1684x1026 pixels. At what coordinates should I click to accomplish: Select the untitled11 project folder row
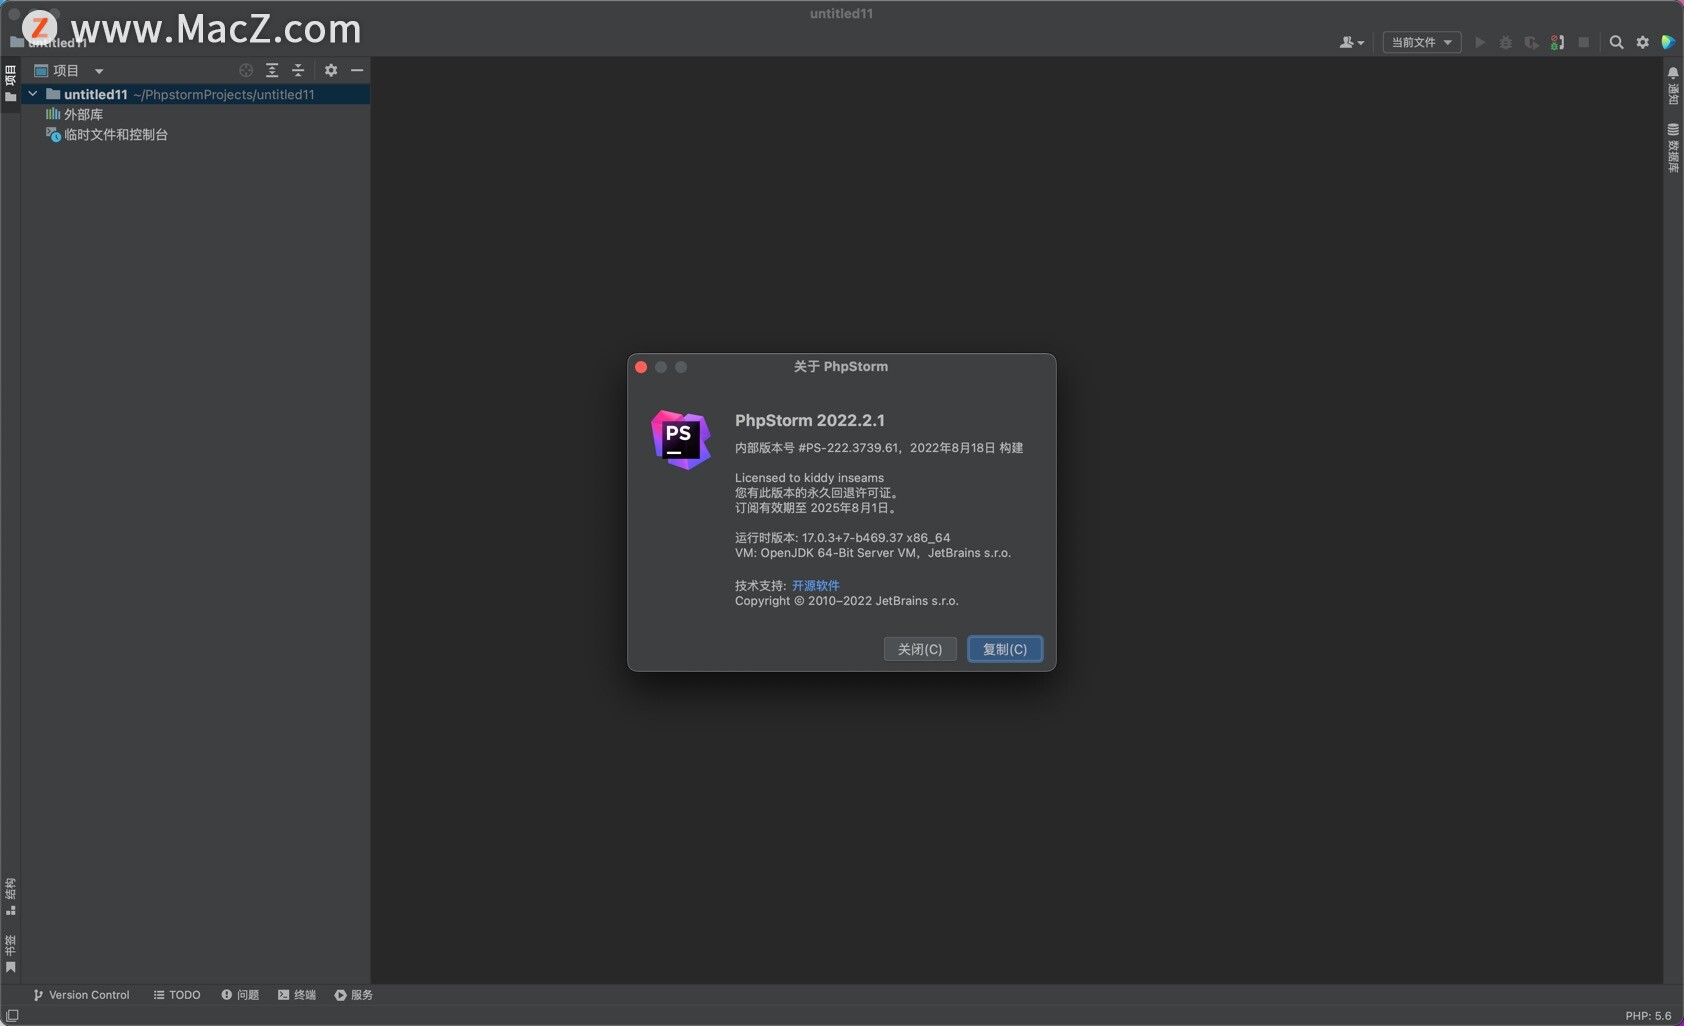196,94
